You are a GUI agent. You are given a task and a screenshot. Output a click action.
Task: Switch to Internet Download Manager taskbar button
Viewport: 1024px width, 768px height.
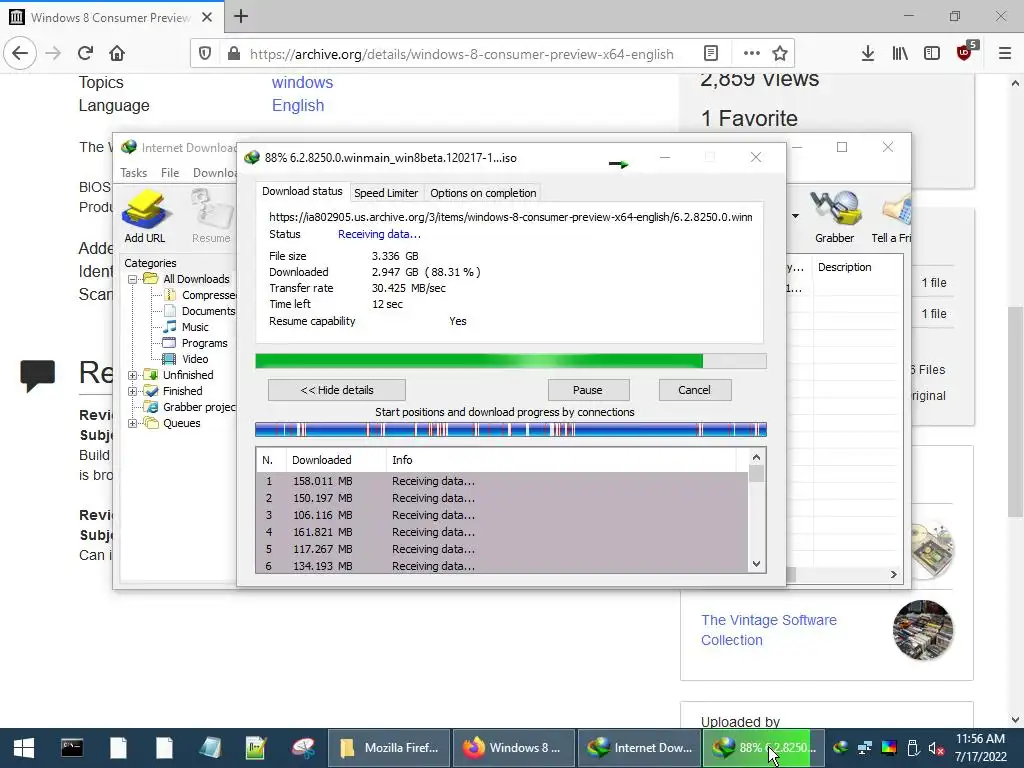(x=639, y=748)
